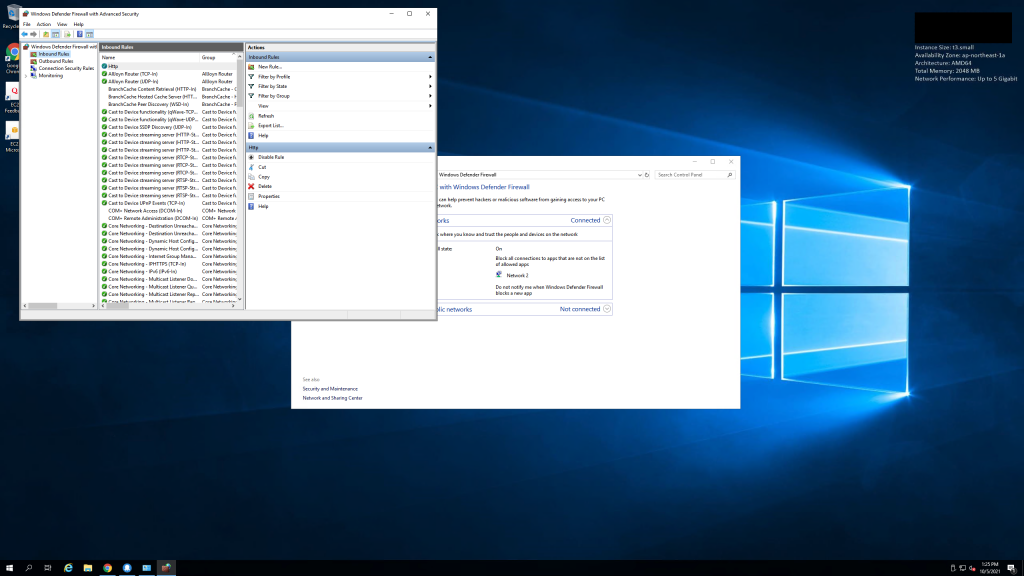1024x576 pixels.
Task: Collapse the Http actions section
Action: pos(430,148)
